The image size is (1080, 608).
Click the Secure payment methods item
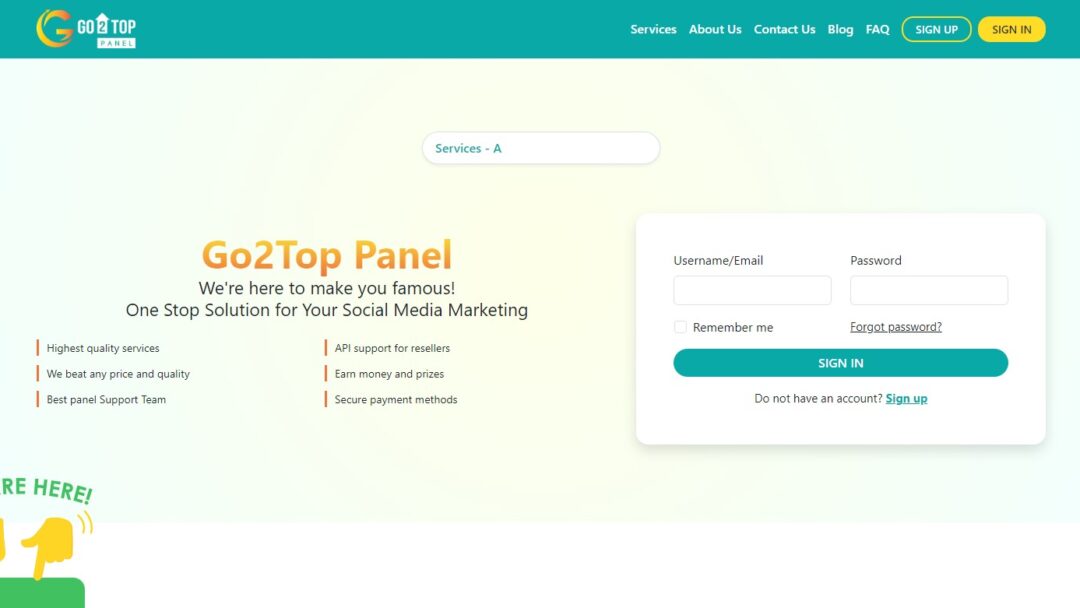(x=395, y=399)
